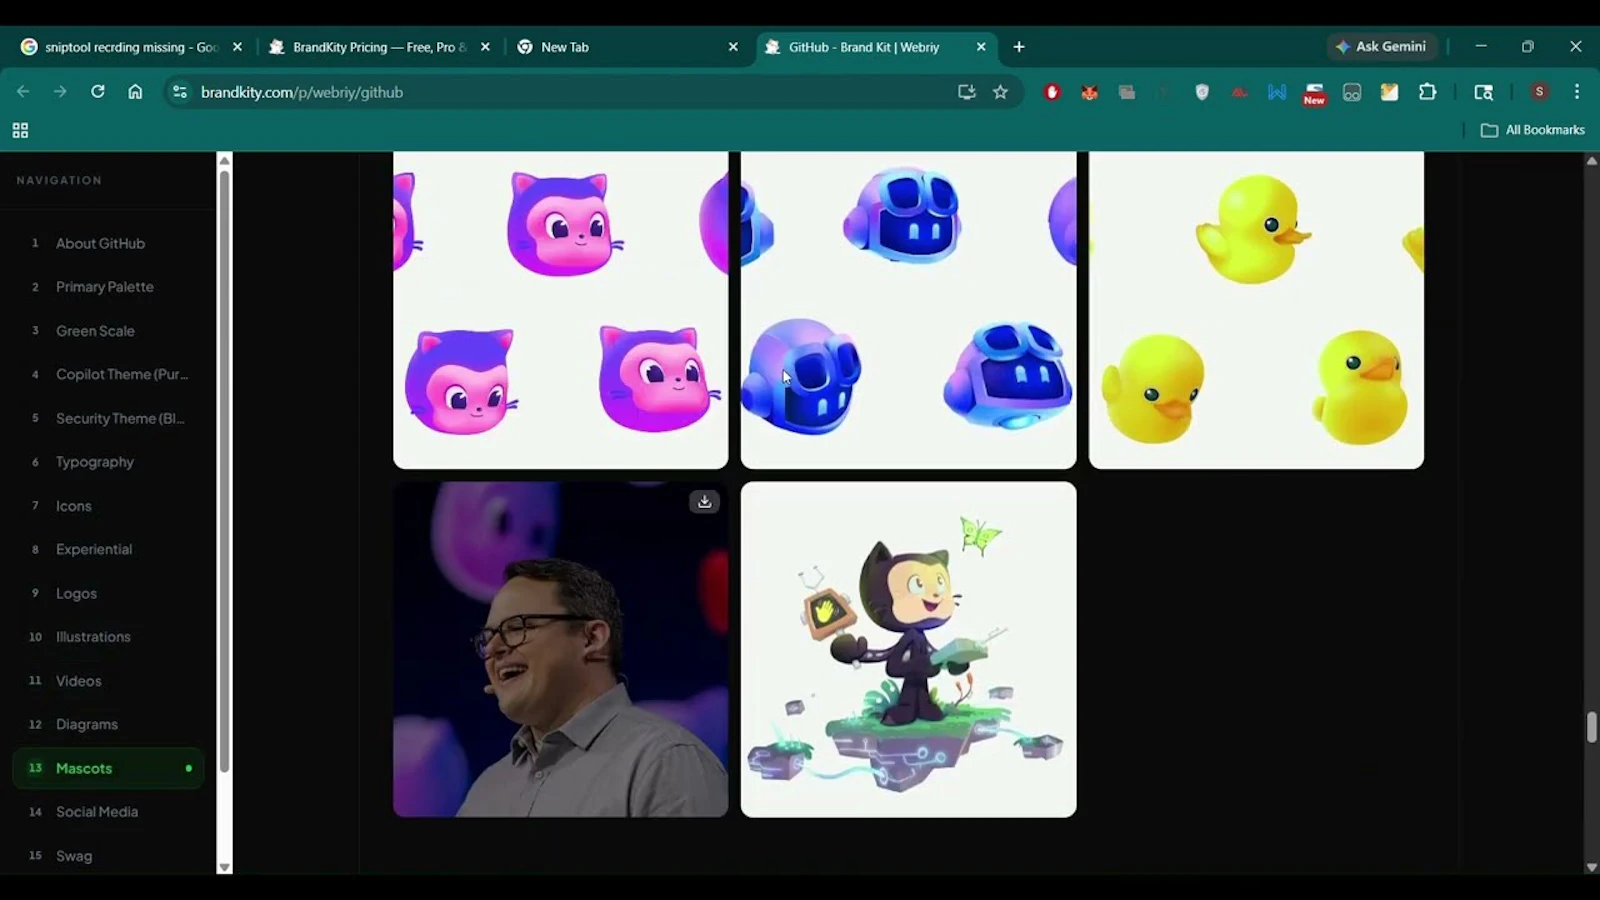Image resolution: width=1600 pixels, height=900 pixels.
Task: Open a new browser tab
Action: tap(1019, 47)
